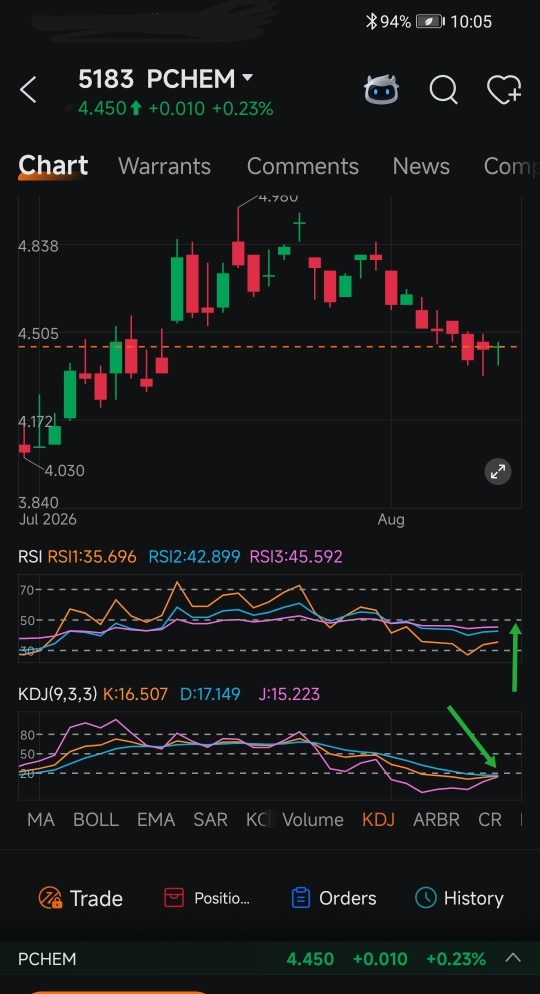The image size is (540, 994).
Task: Tap the 4.030 low price label
Action: click(64, 470)
